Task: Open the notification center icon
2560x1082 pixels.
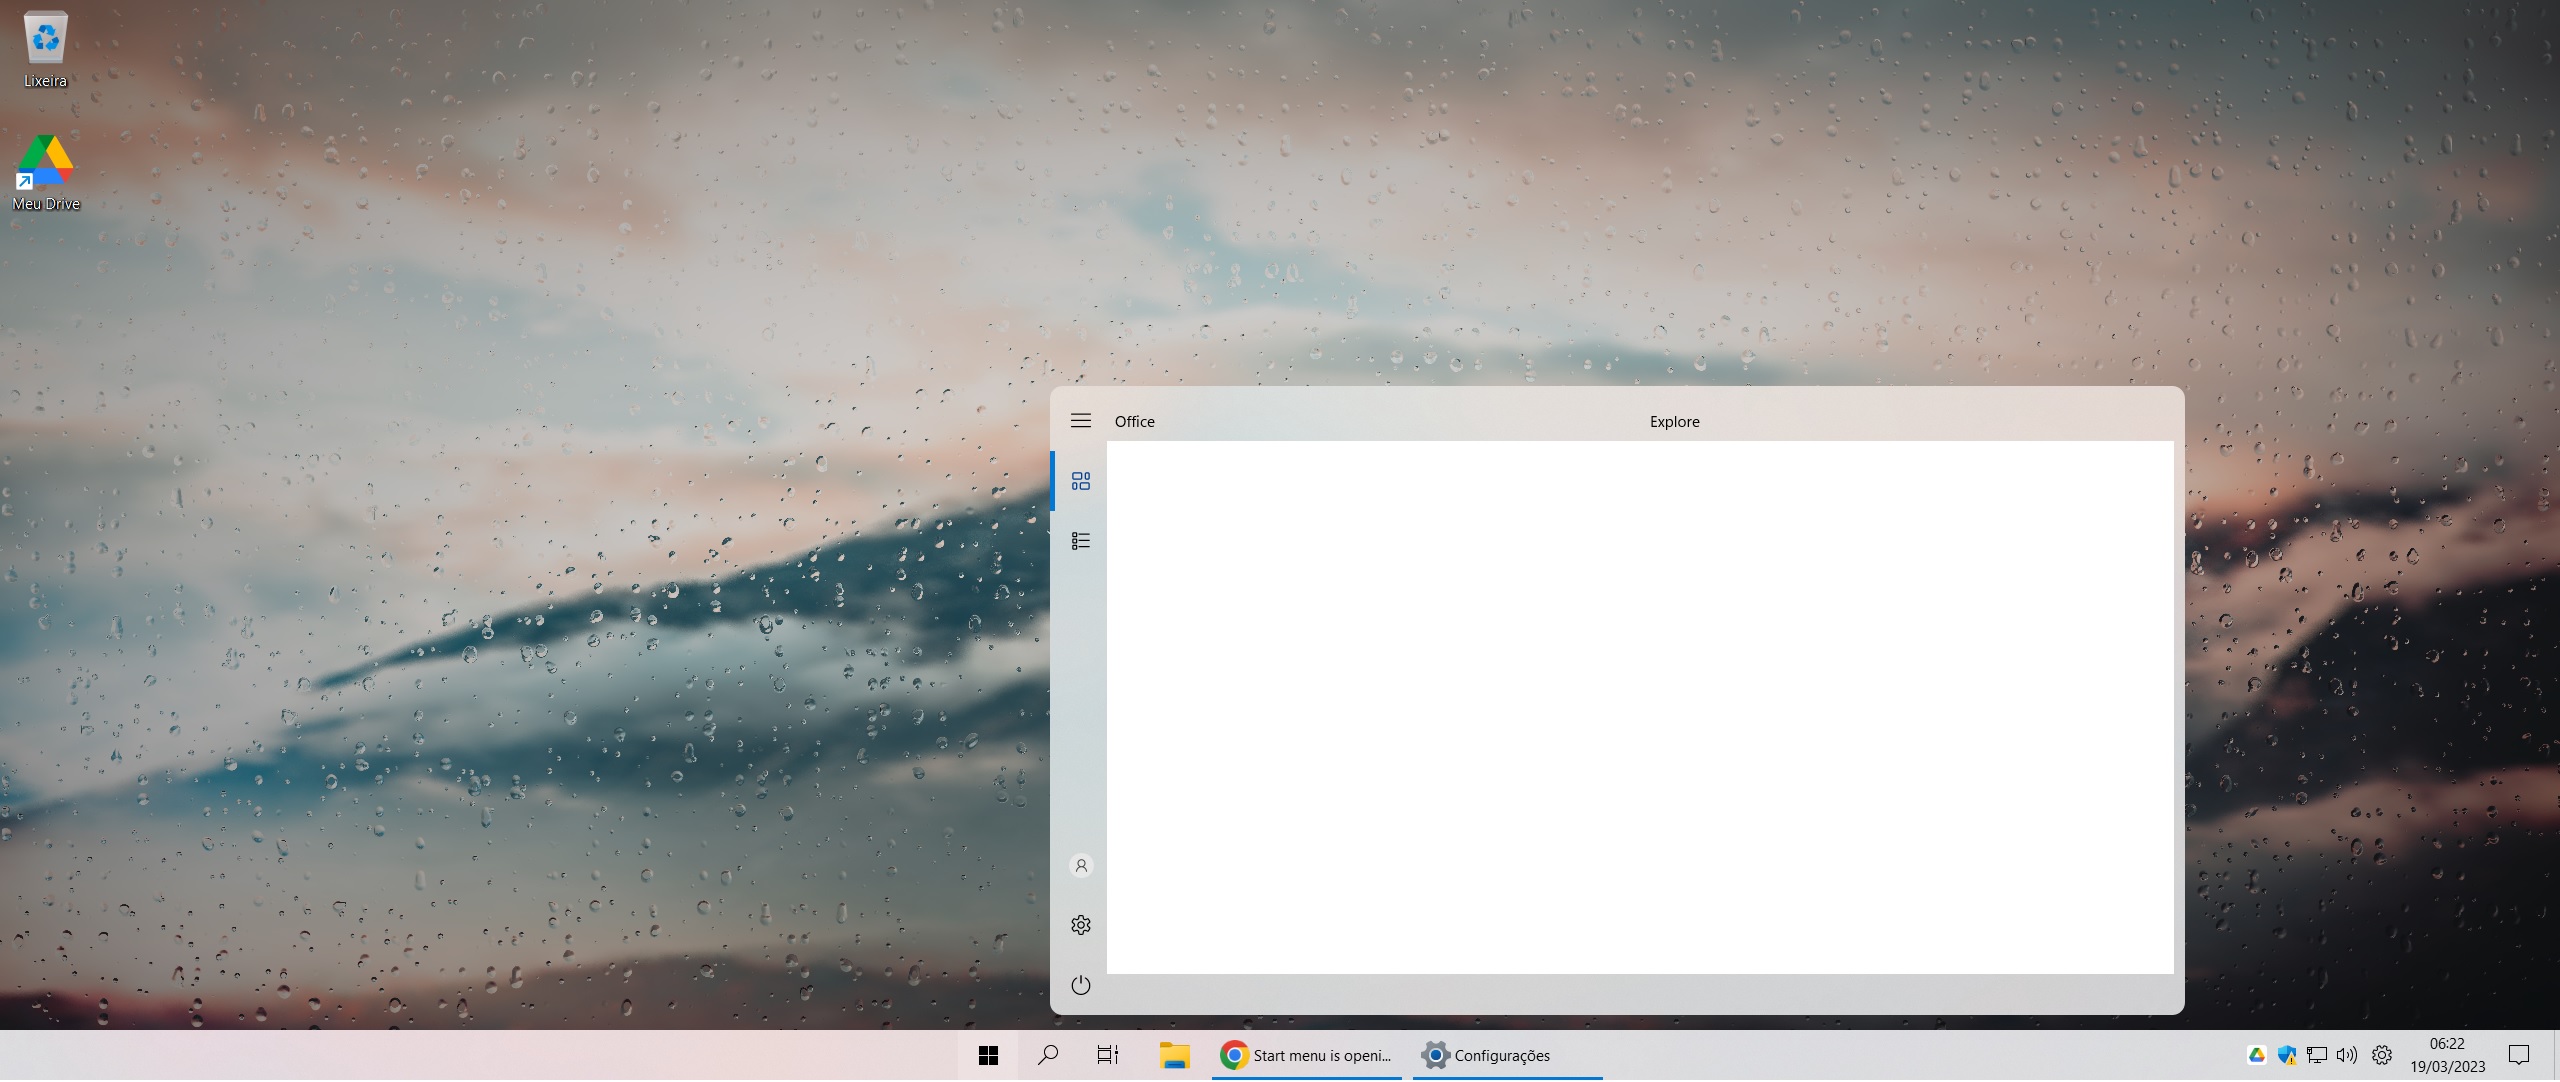Action: tap(2519, 1056)
